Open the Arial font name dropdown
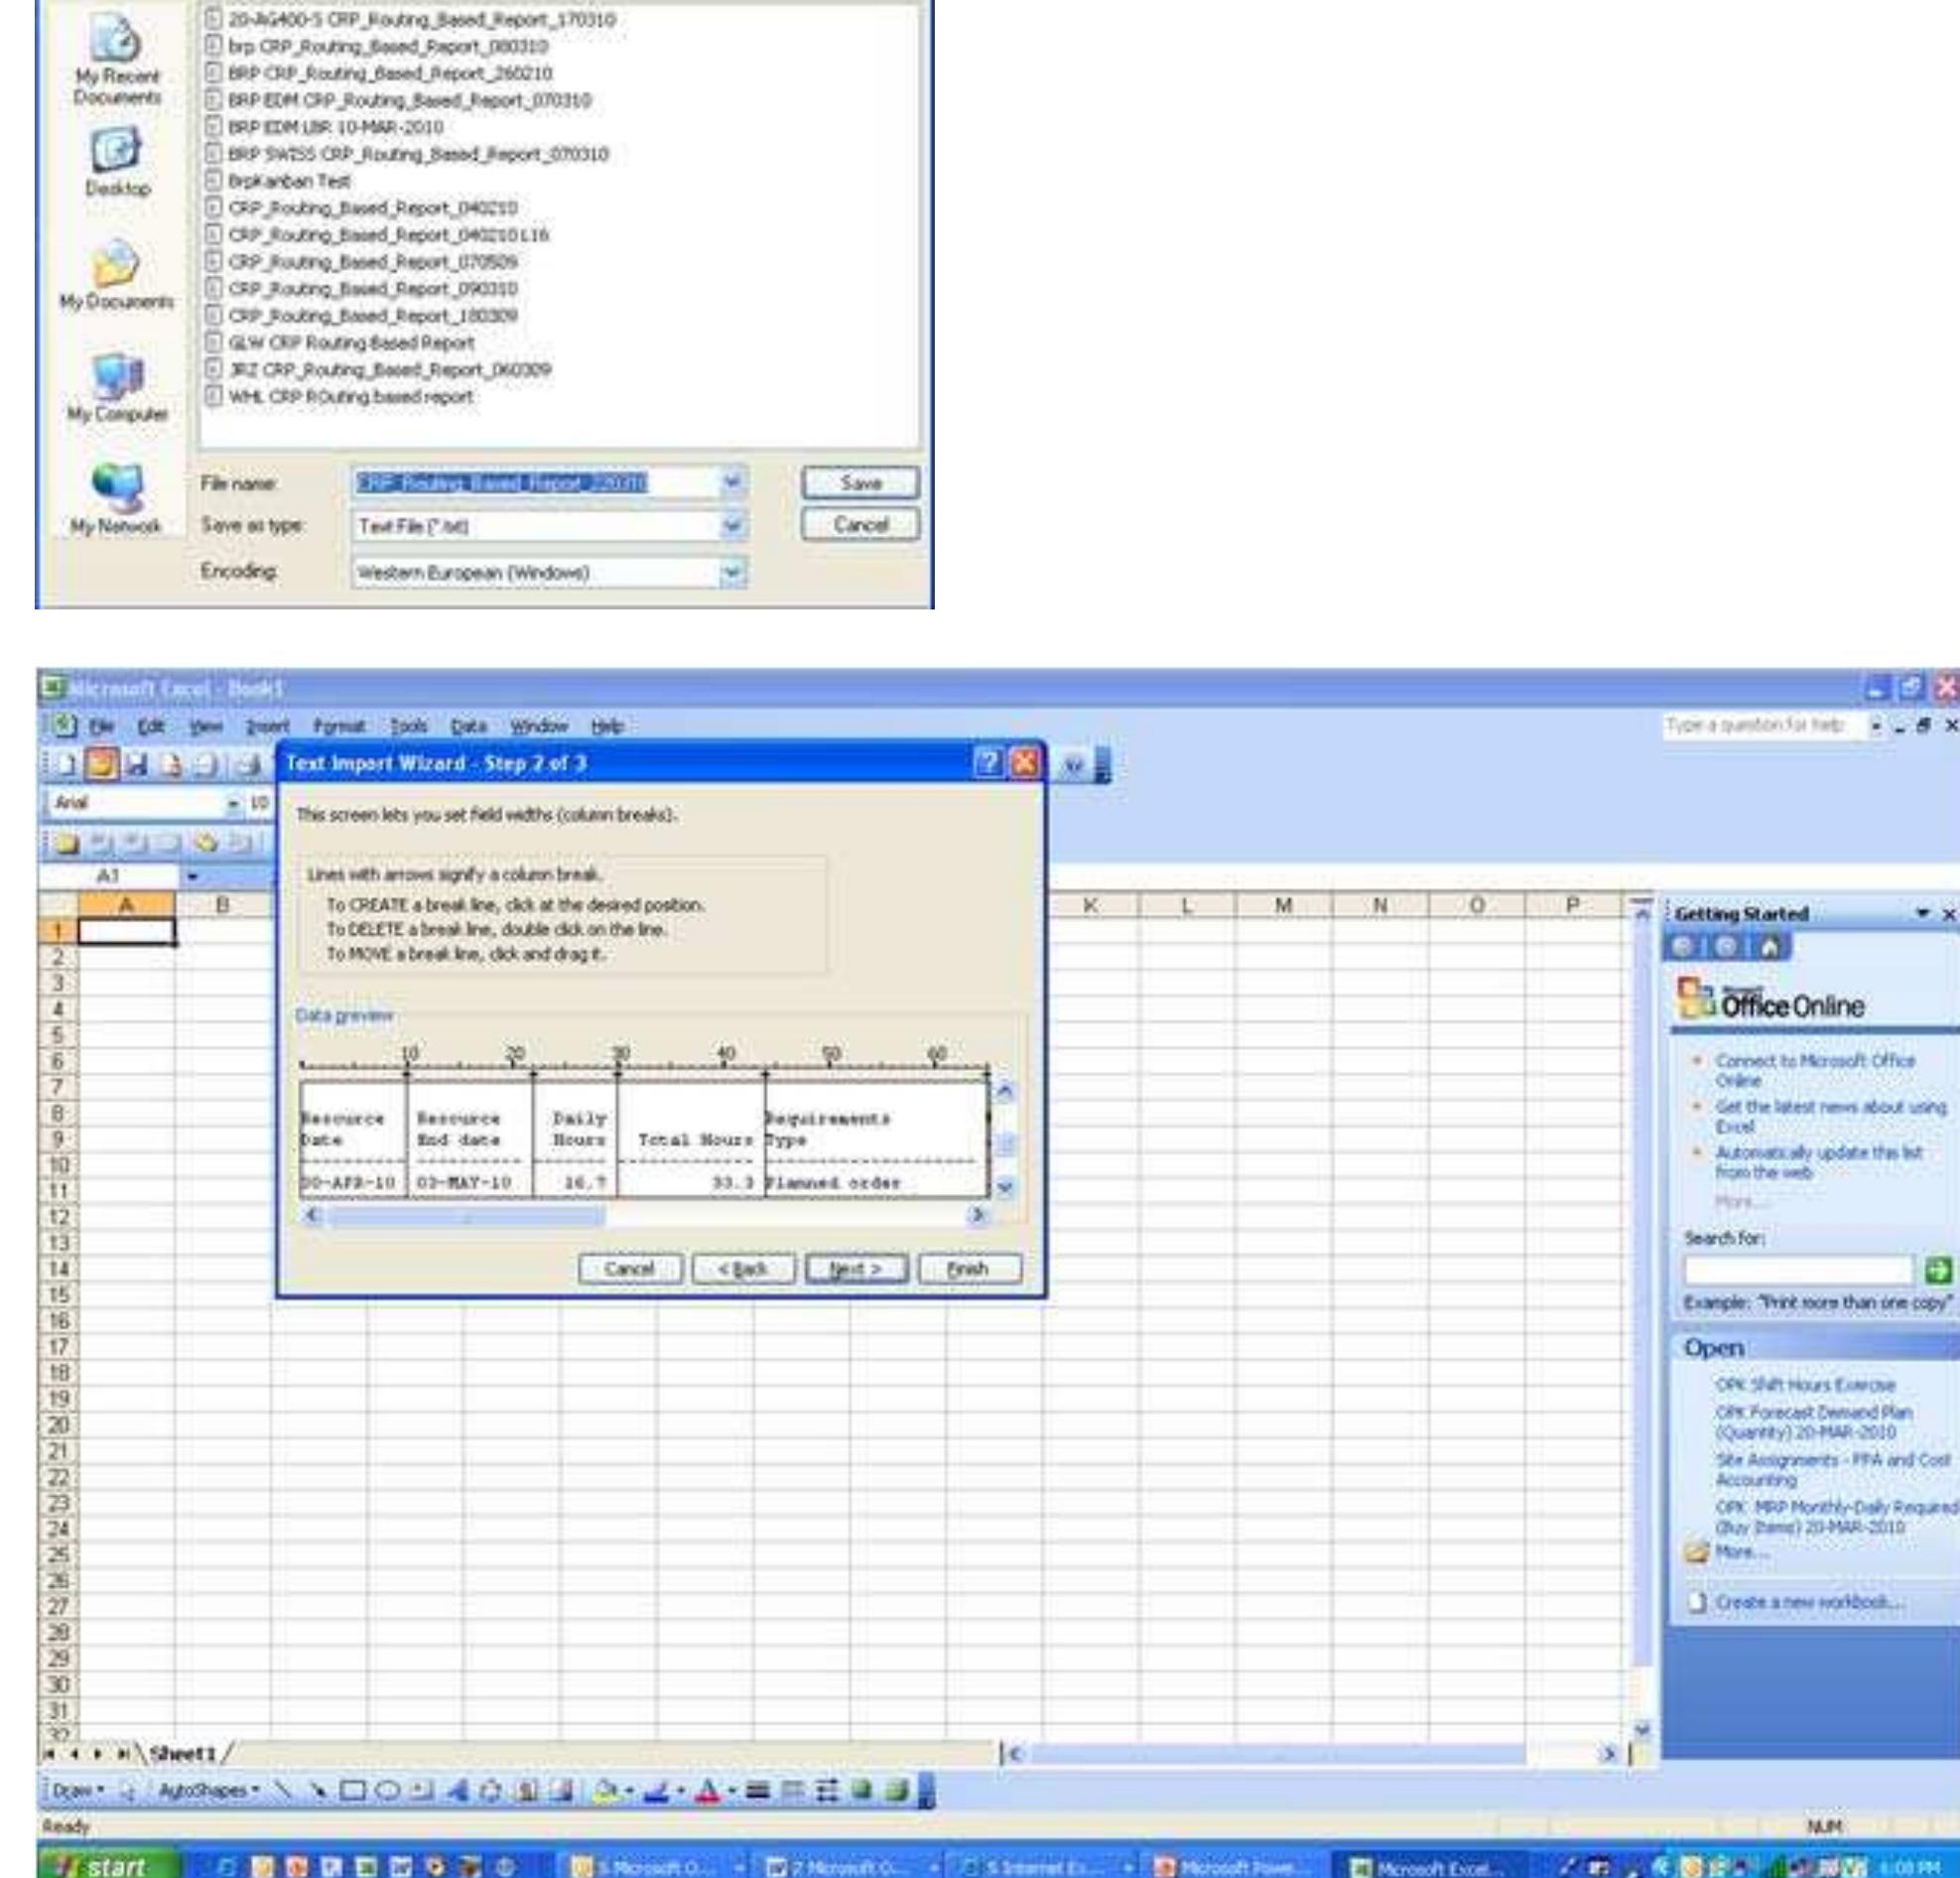This screenshot has height=1878, width=1960. tap(235, 803)
